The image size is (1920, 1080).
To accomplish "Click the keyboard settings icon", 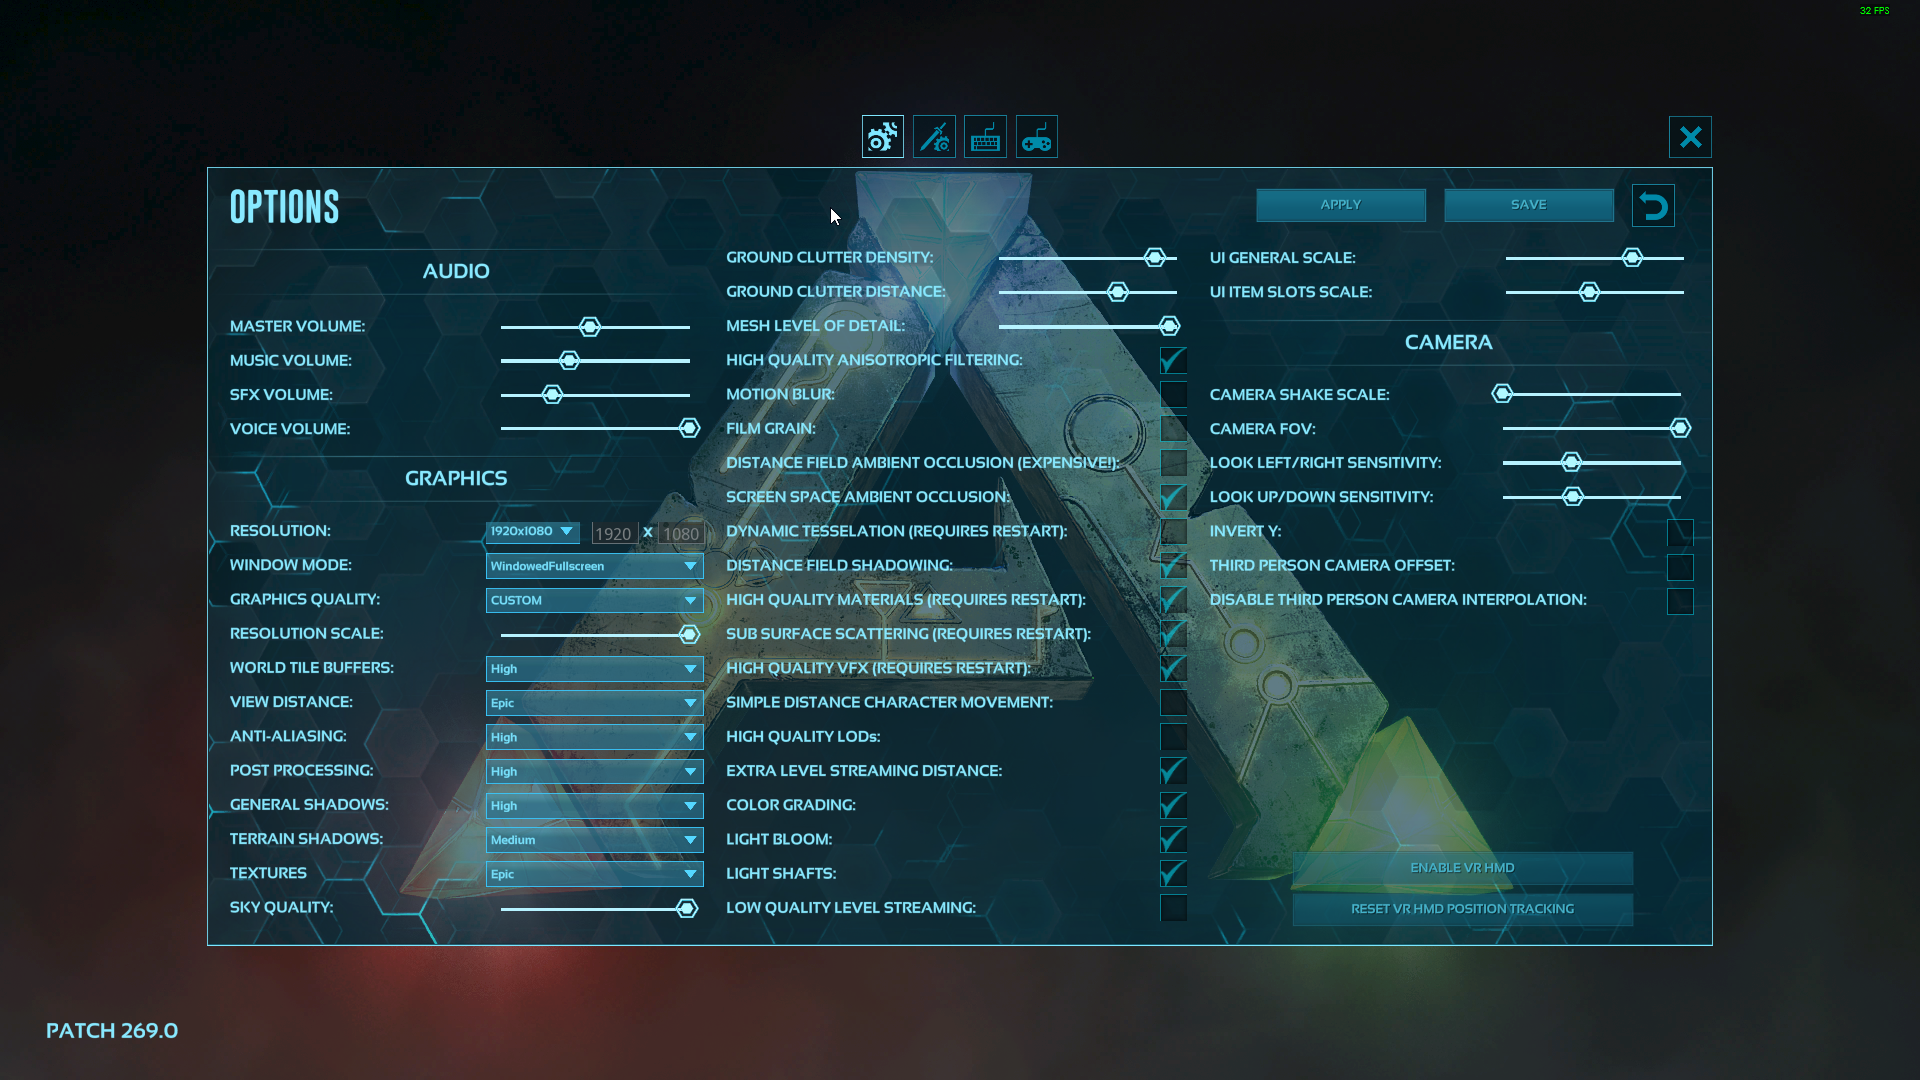I will (x=985, y=137).
